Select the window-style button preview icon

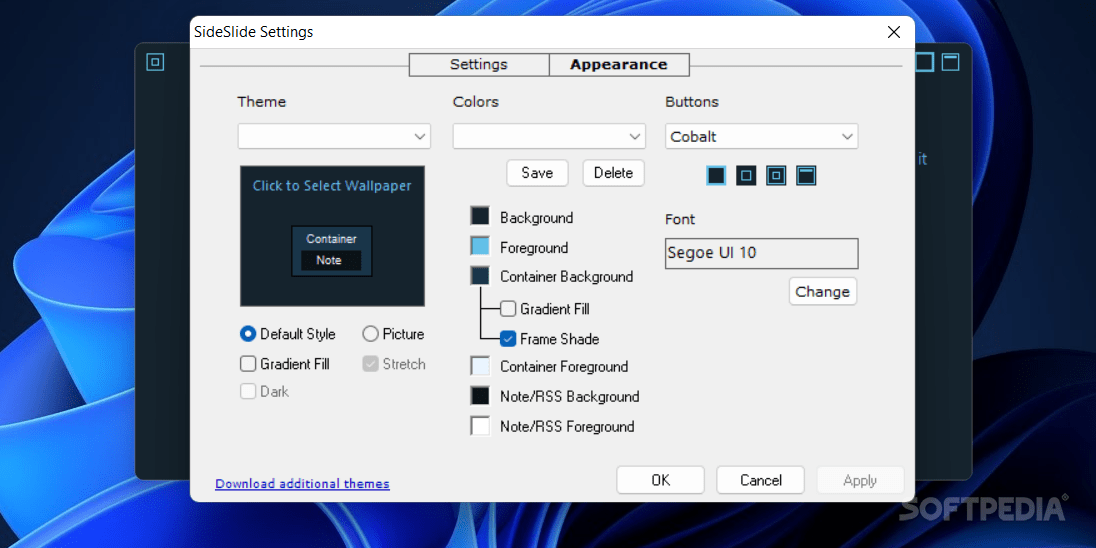pos(806,175)
